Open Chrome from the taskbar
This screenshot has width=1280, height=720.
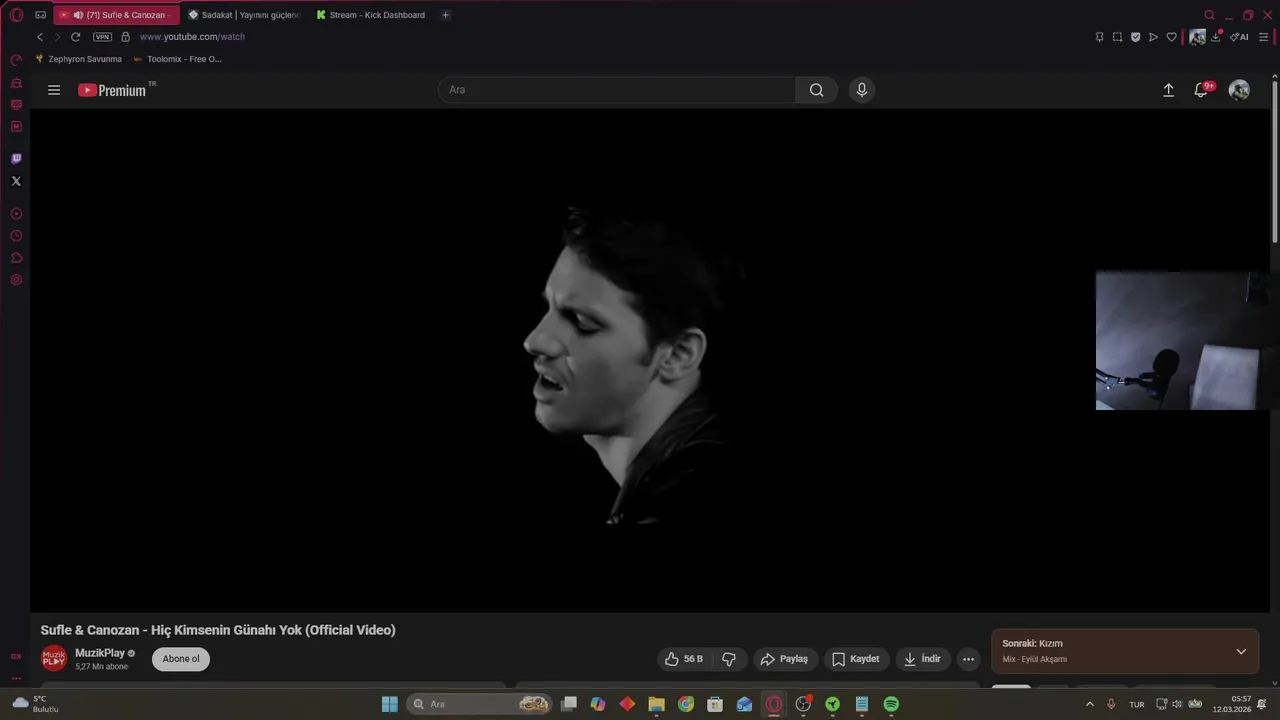[x=686, y=704]
